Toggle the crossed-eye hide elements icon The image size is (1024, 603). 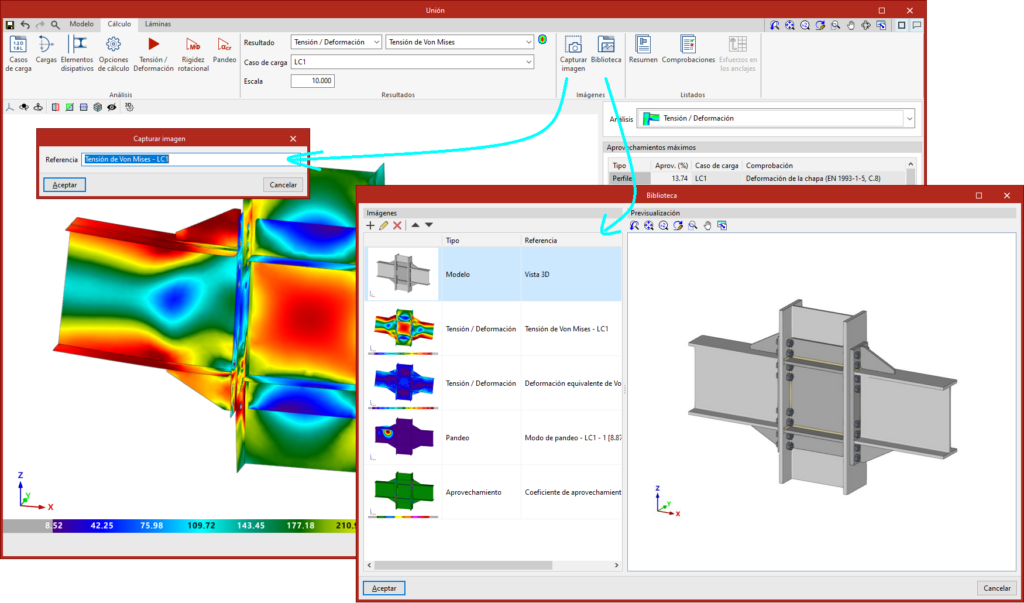tap(112, 106)
